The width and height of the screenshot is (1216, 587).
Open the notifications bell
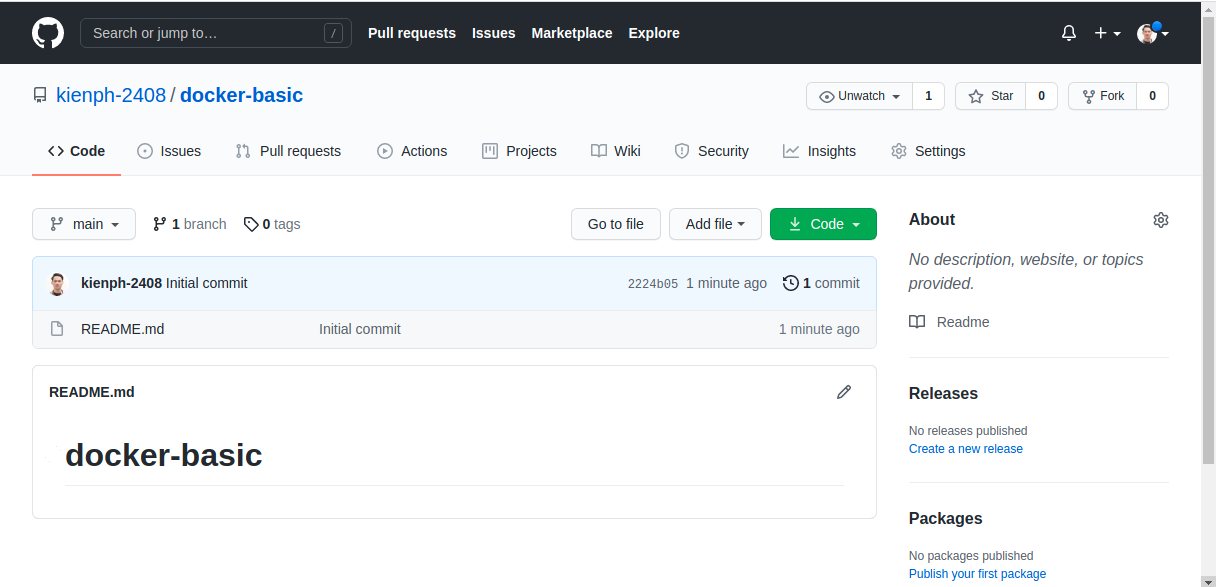(1069, 33)
